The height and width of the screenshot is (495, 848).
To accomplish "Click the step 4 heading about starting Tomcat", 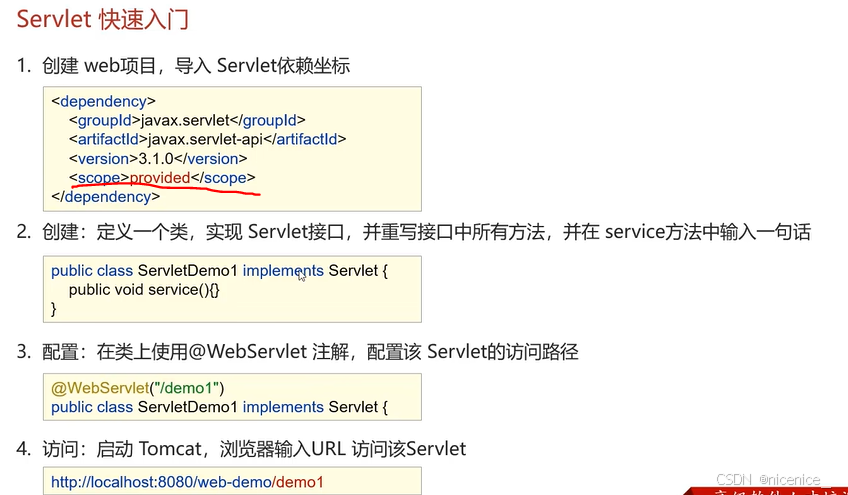I will [241, 448].
